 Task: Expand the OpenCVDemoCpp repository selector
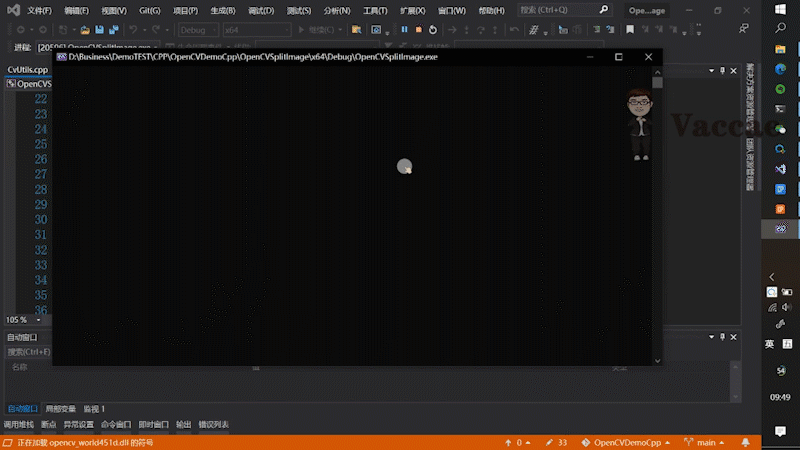click(626, 442)
